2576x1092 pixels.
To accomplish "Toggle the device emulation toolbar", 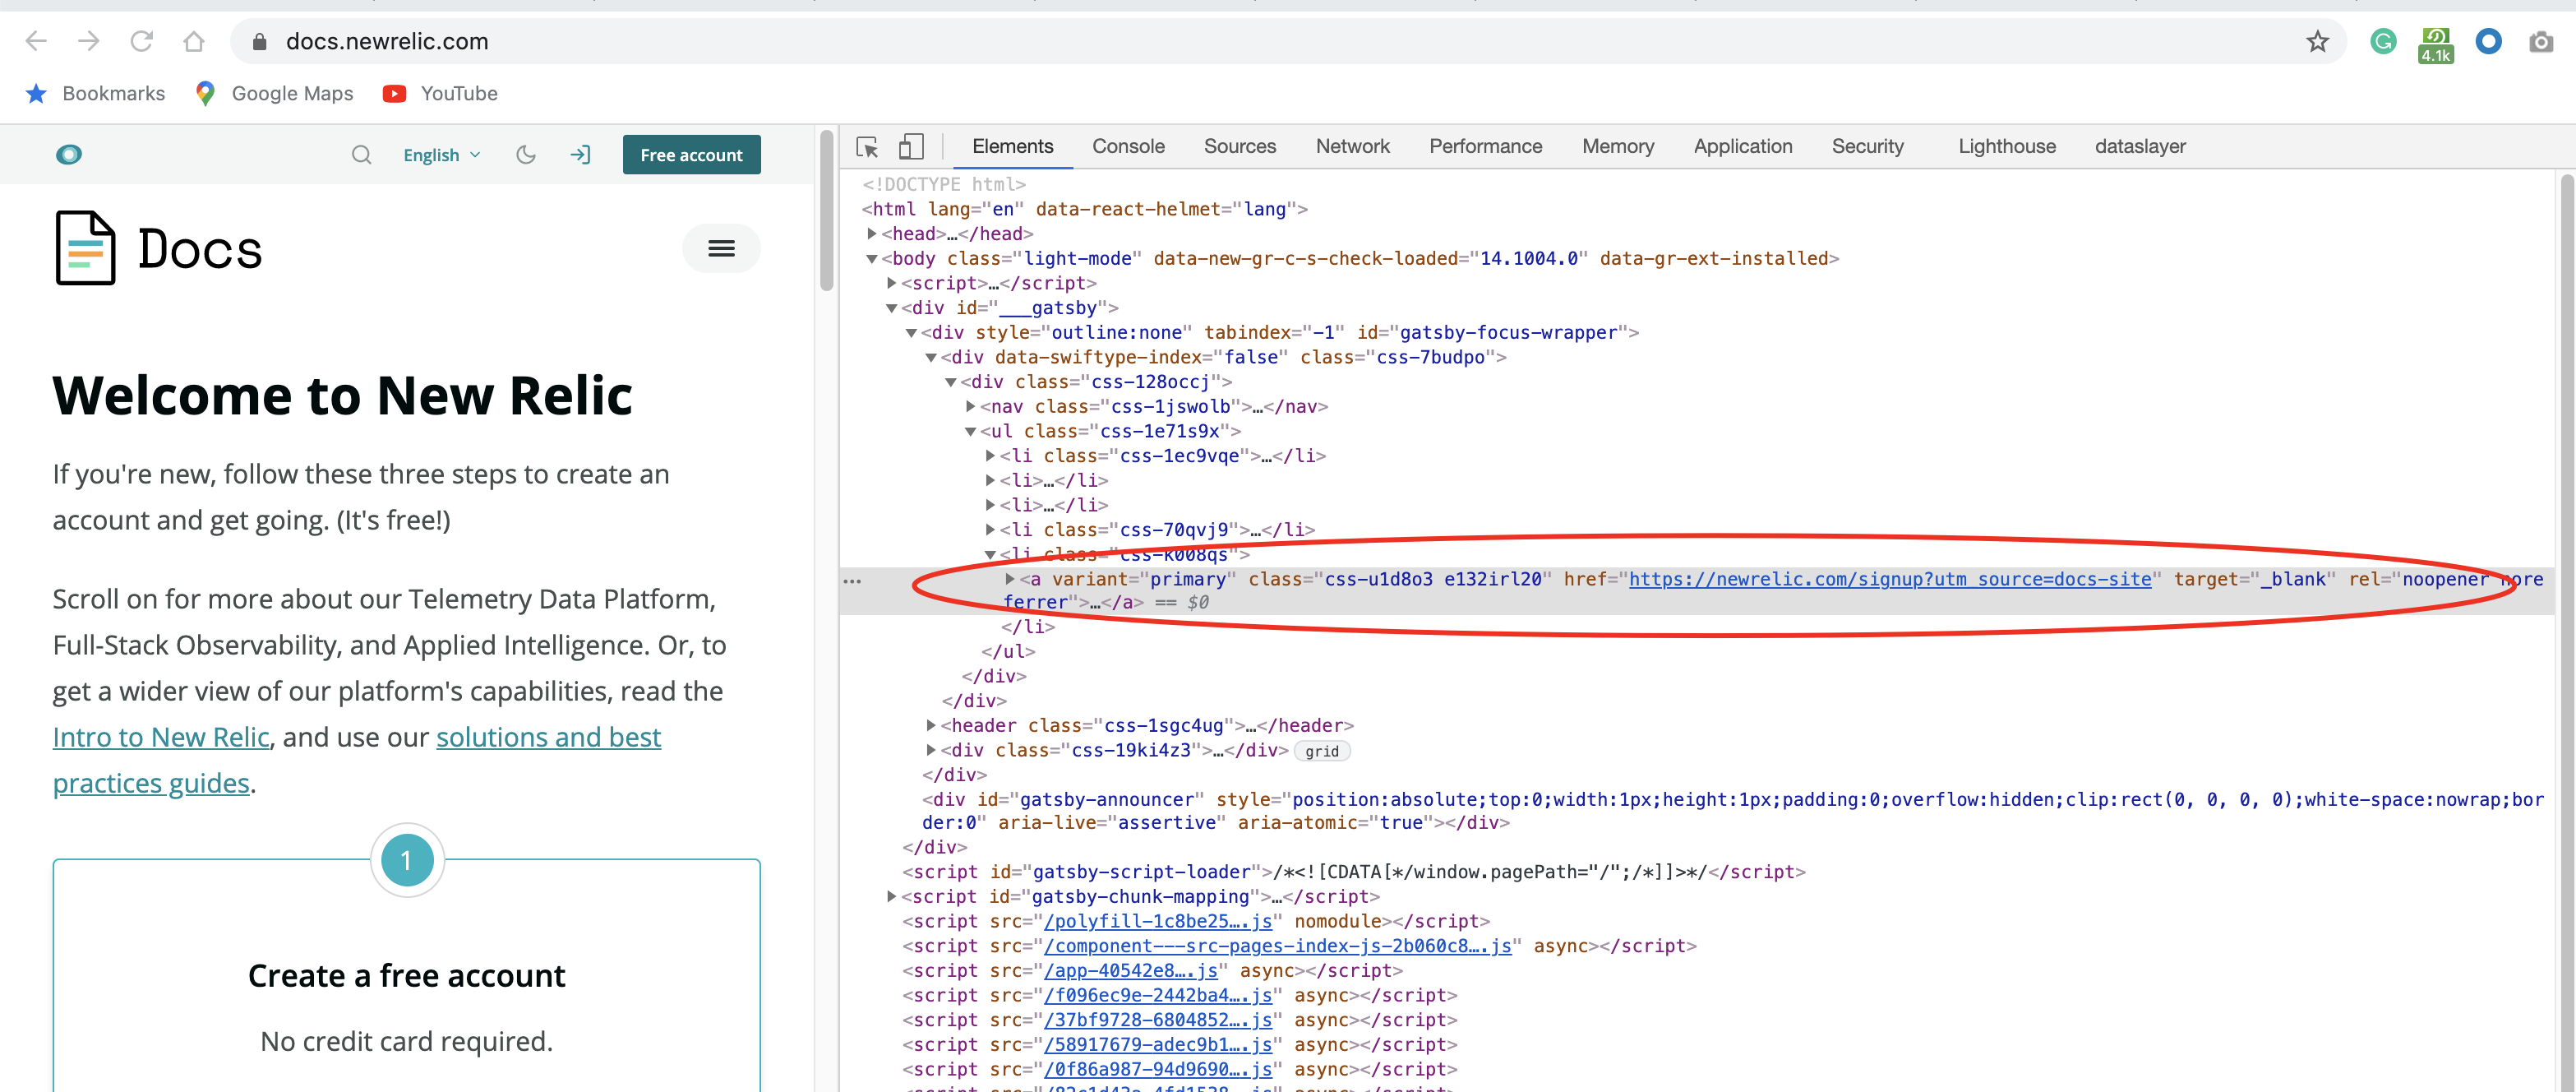I will point(910,146).
